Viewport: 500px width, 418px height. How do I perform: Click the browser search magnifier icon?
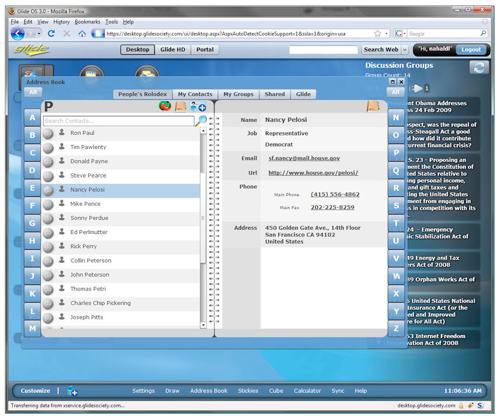(x=483, y=34)
